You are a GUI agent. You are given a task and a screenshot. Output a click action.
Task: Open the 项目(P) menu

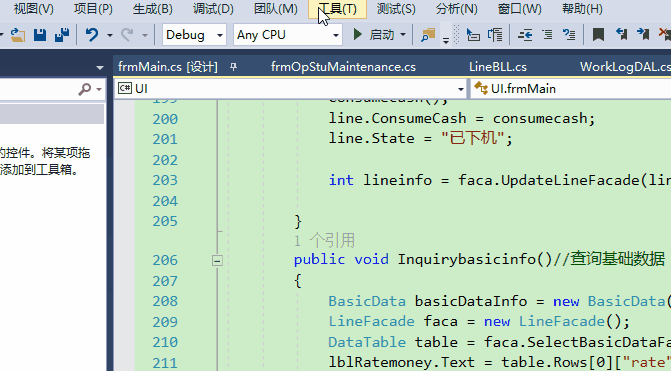(x=93, y=9)
